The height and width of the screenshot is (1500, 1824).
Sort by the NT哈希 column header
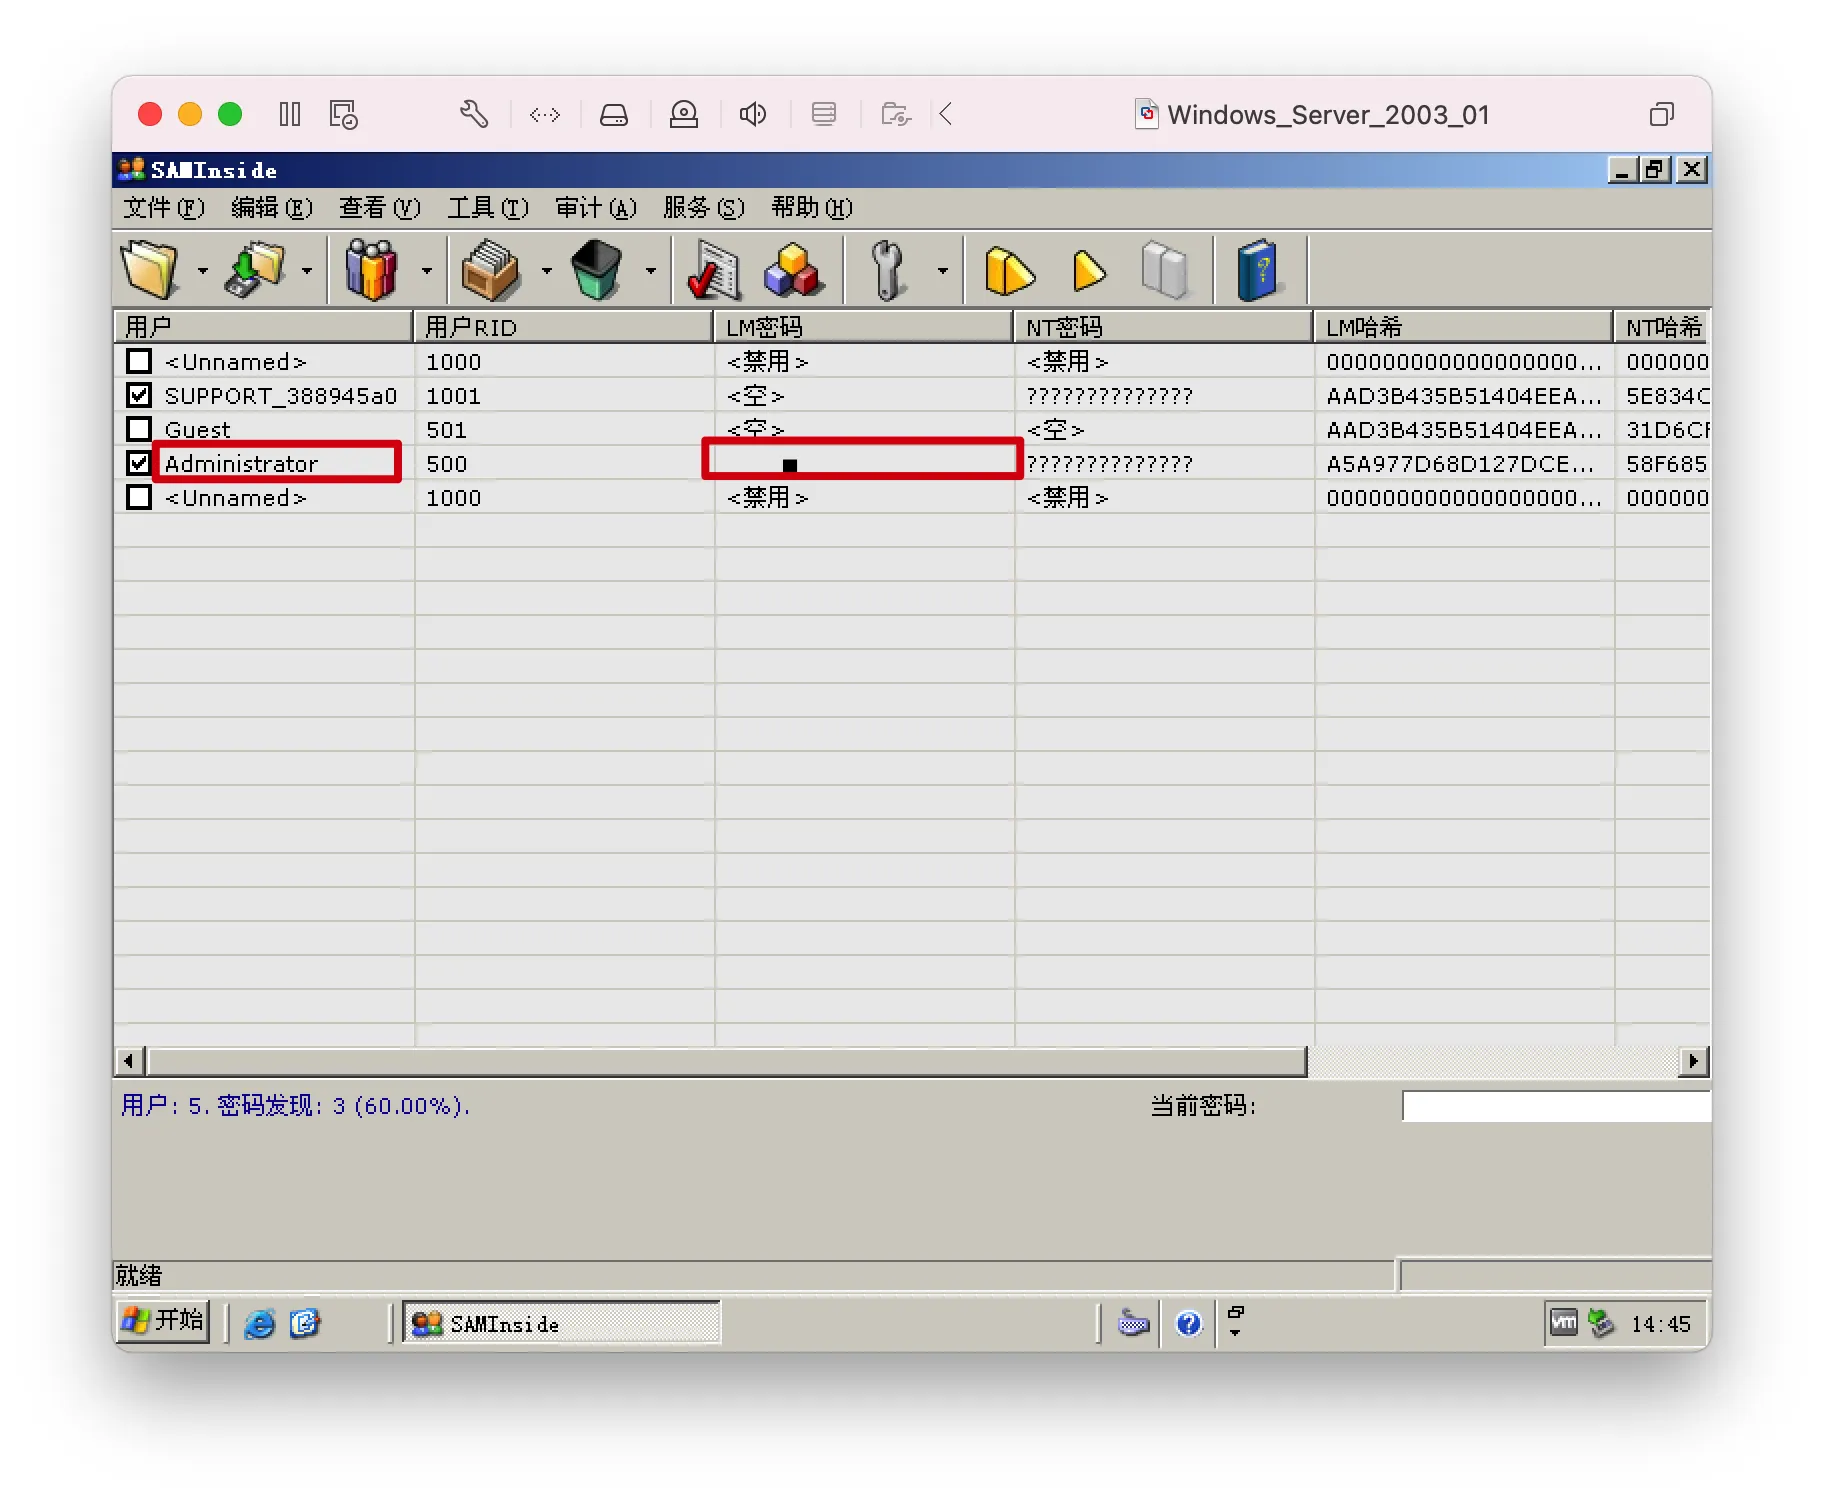[x=1661, y=327]
